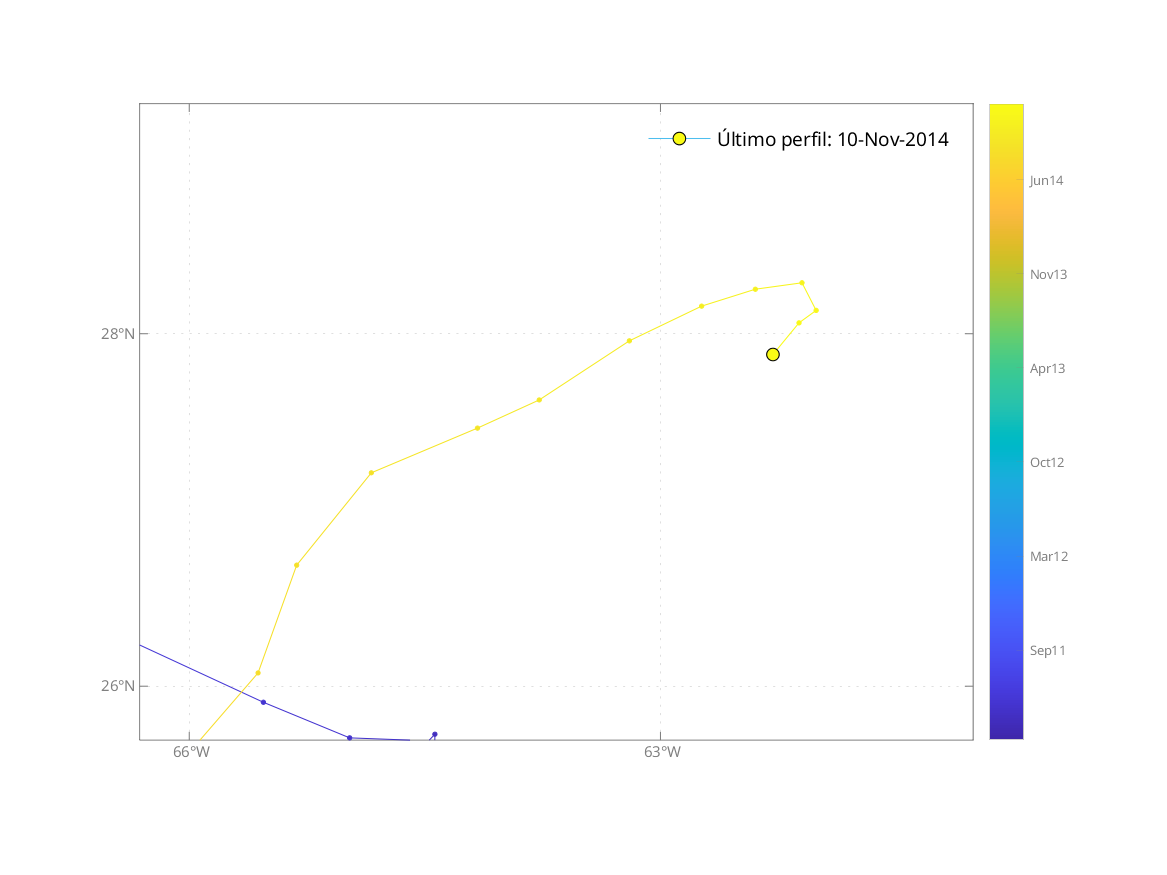Screen dimensions: 1167x875
Task: Click the 26°N latitude axis label
Action: coord(117,686)
